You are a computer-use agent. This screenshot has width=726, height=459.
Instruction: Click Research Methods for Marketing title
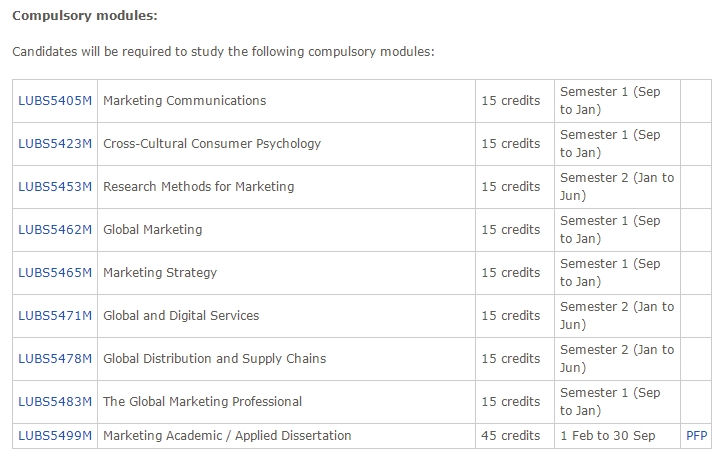[198, 187]
